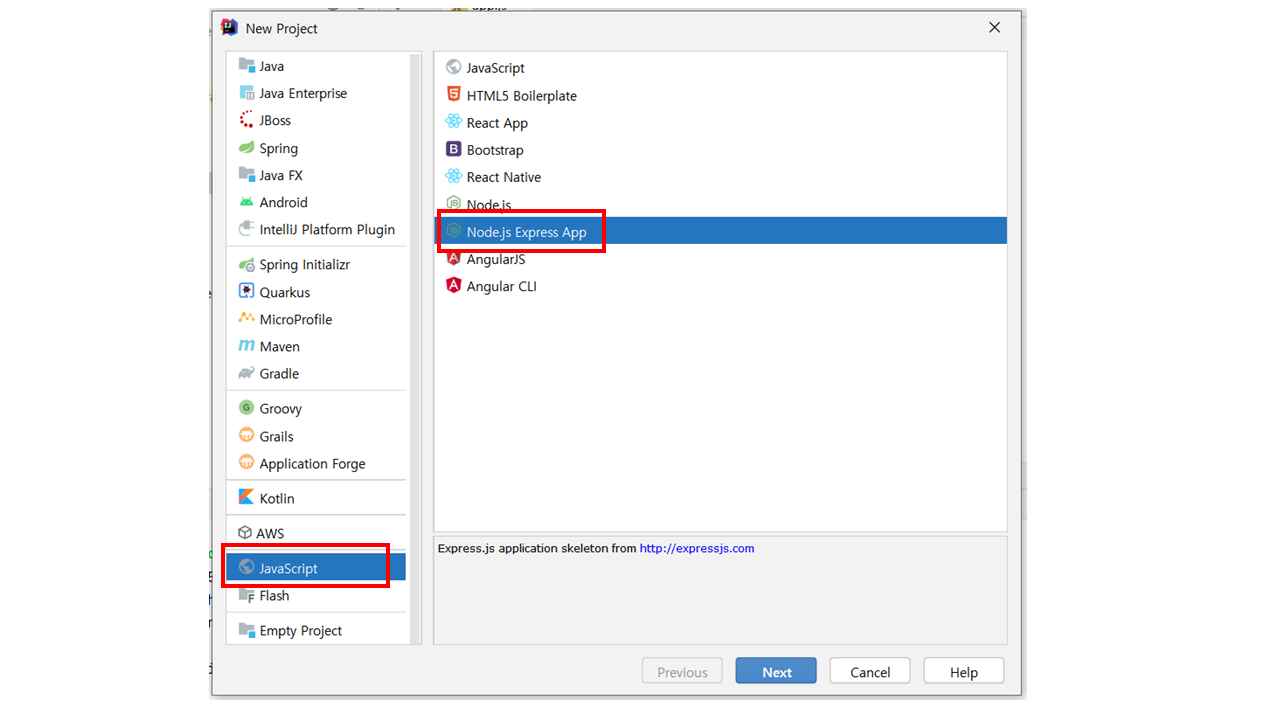
Task: Click the React Native atom icon
Action: coord(454,176)
